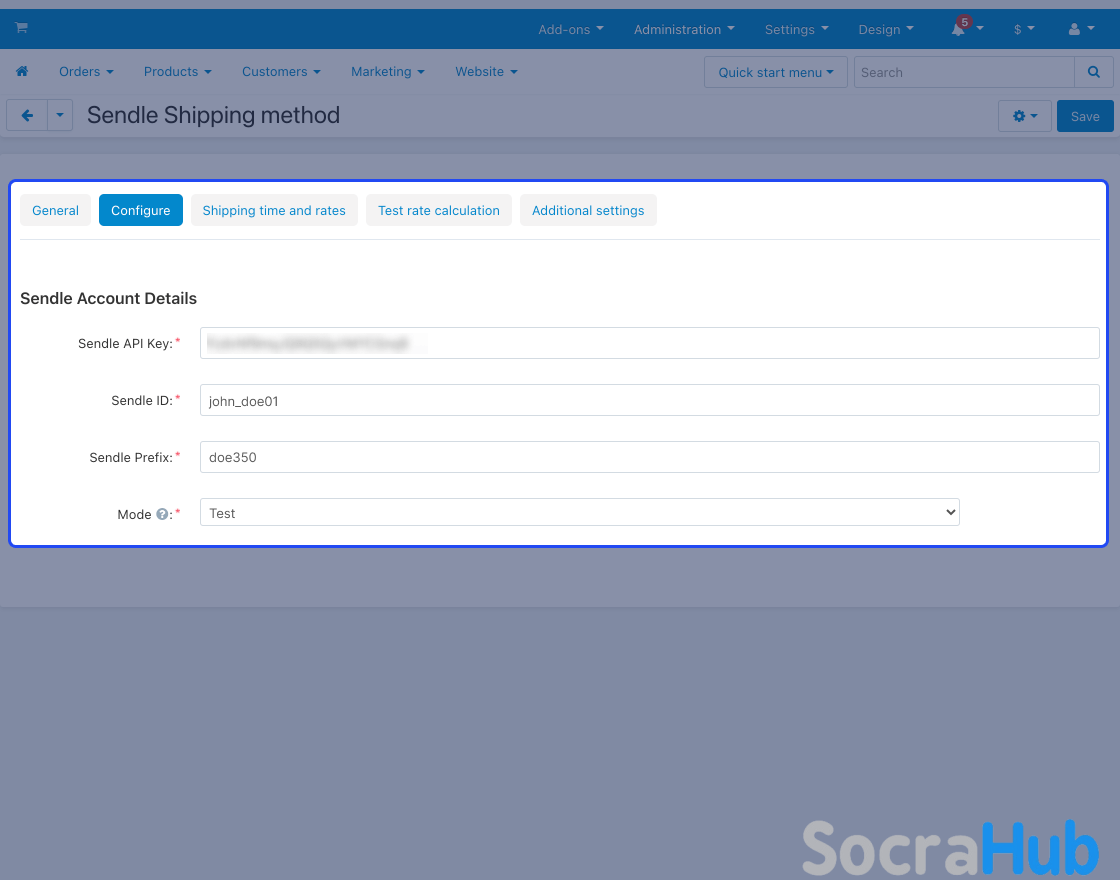Viewport: 1120px width, 880px height.
Task: Click the magnifier search button
Action: [x=1094, y=72]
